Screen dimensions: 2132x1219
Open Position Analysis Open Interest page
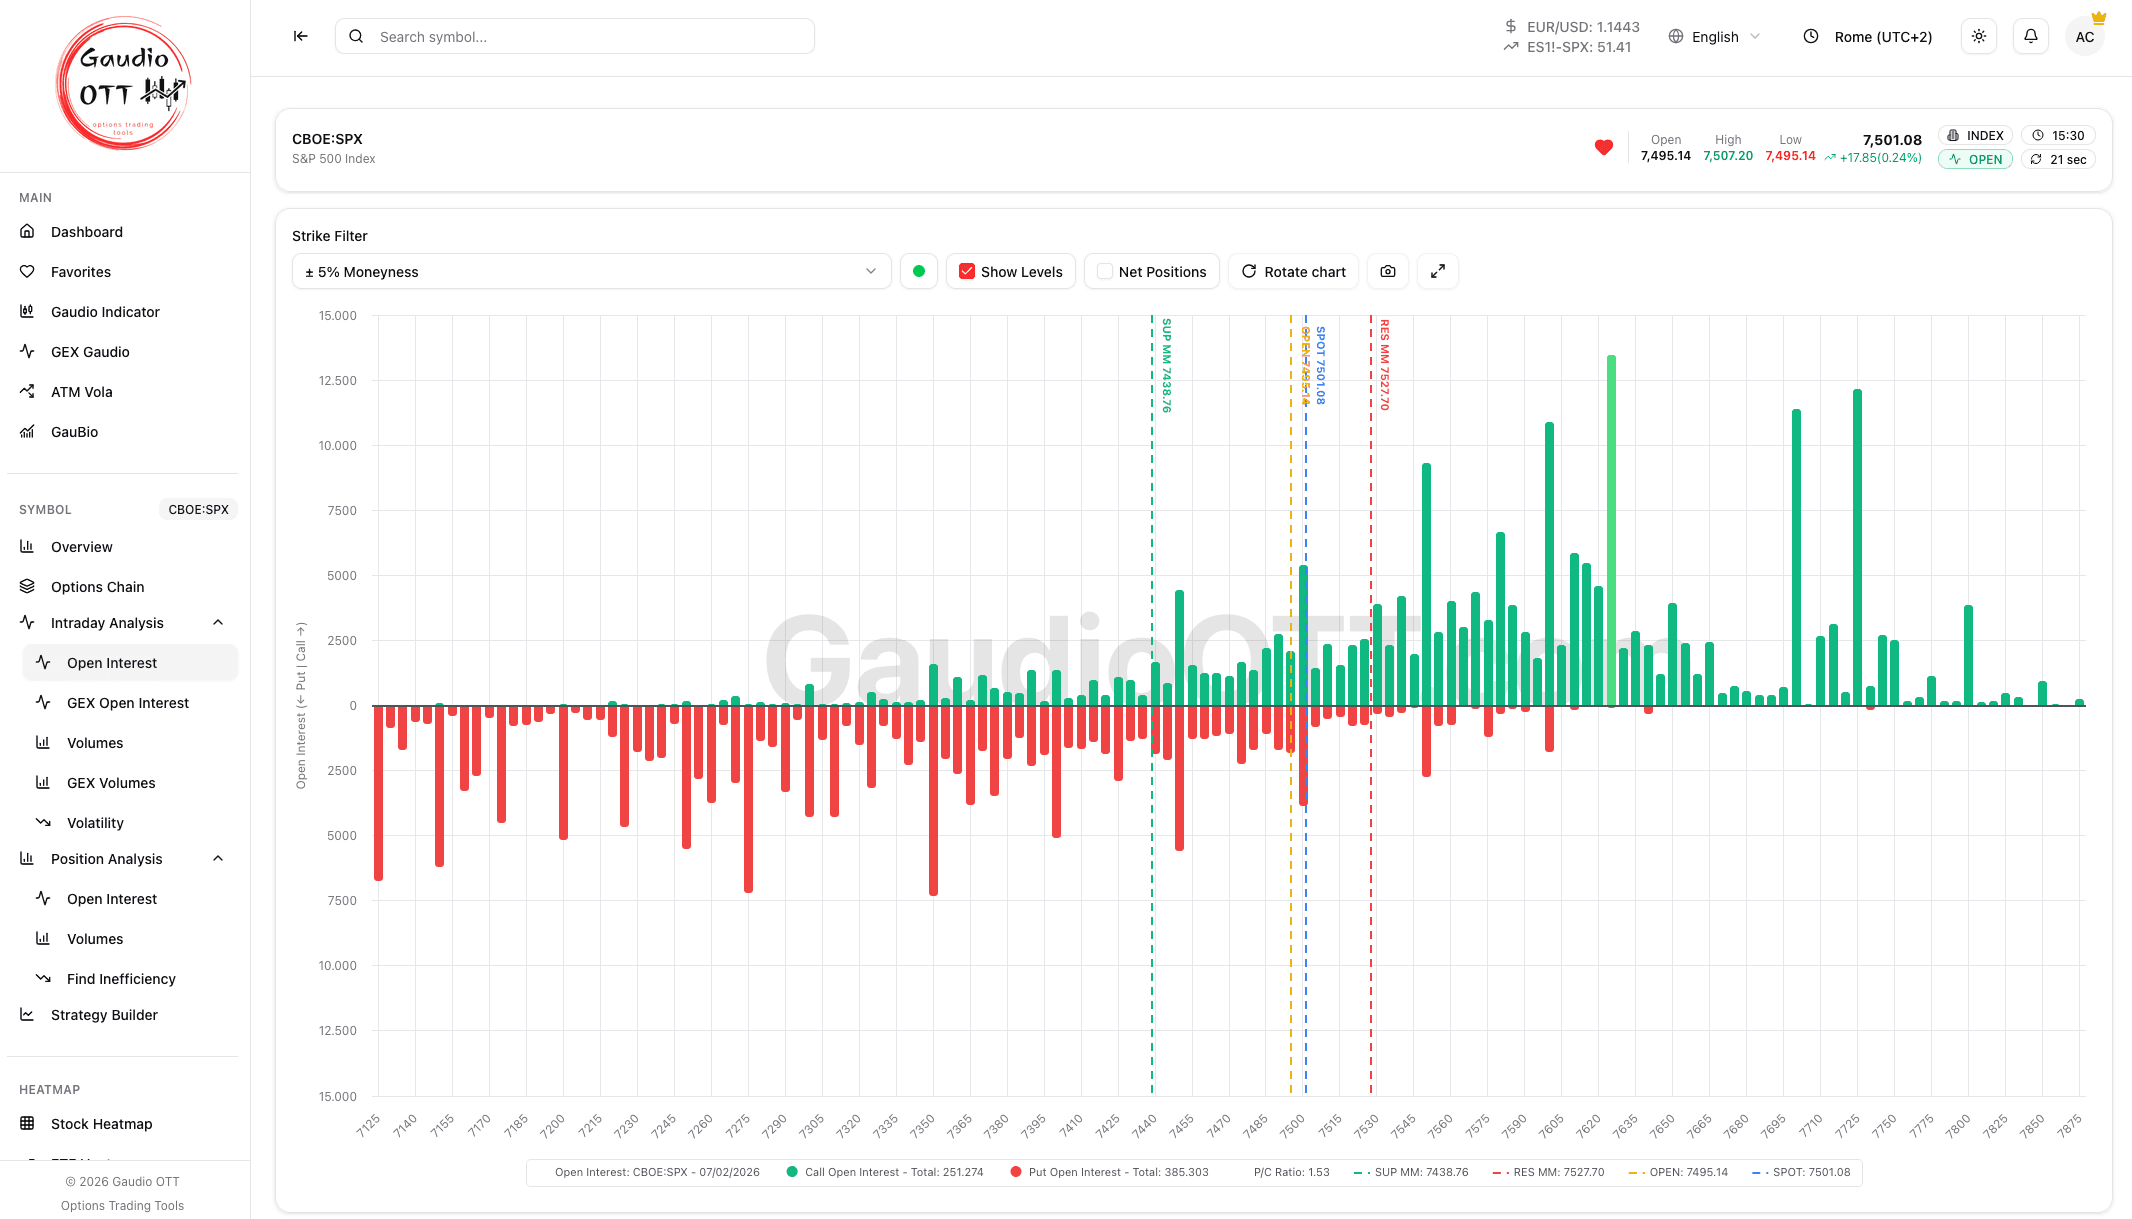130,898
